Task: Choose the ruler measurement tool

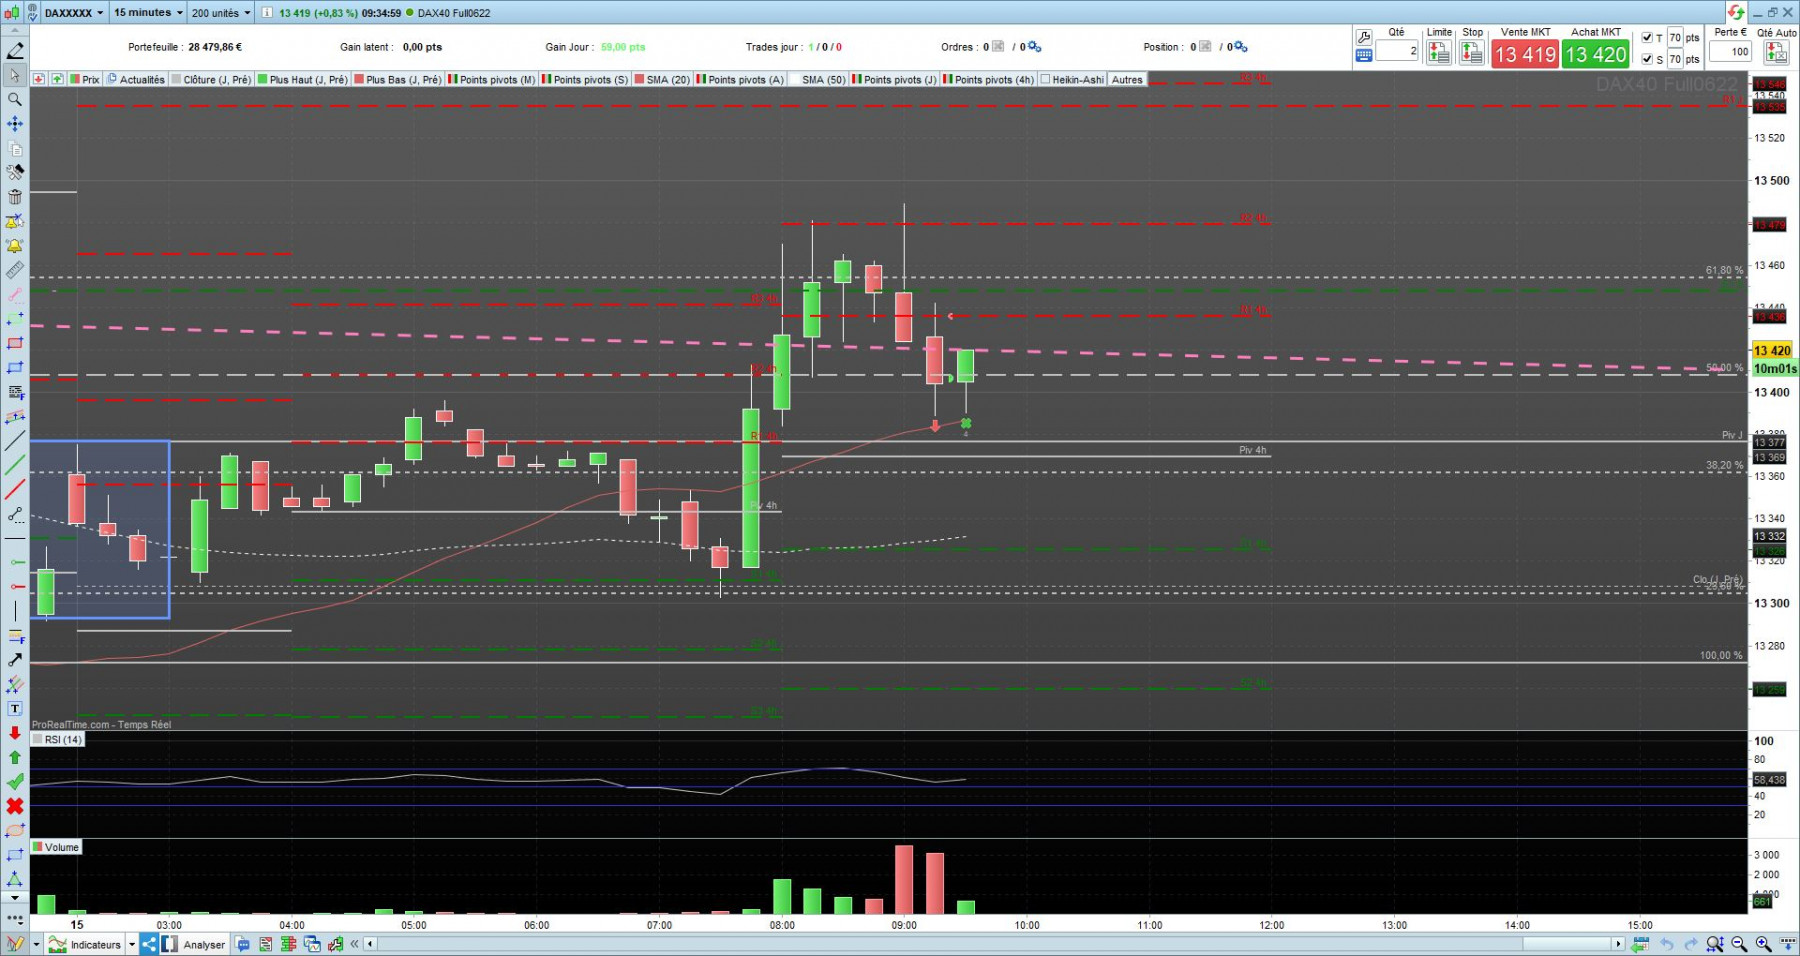Action: [15, 270]
